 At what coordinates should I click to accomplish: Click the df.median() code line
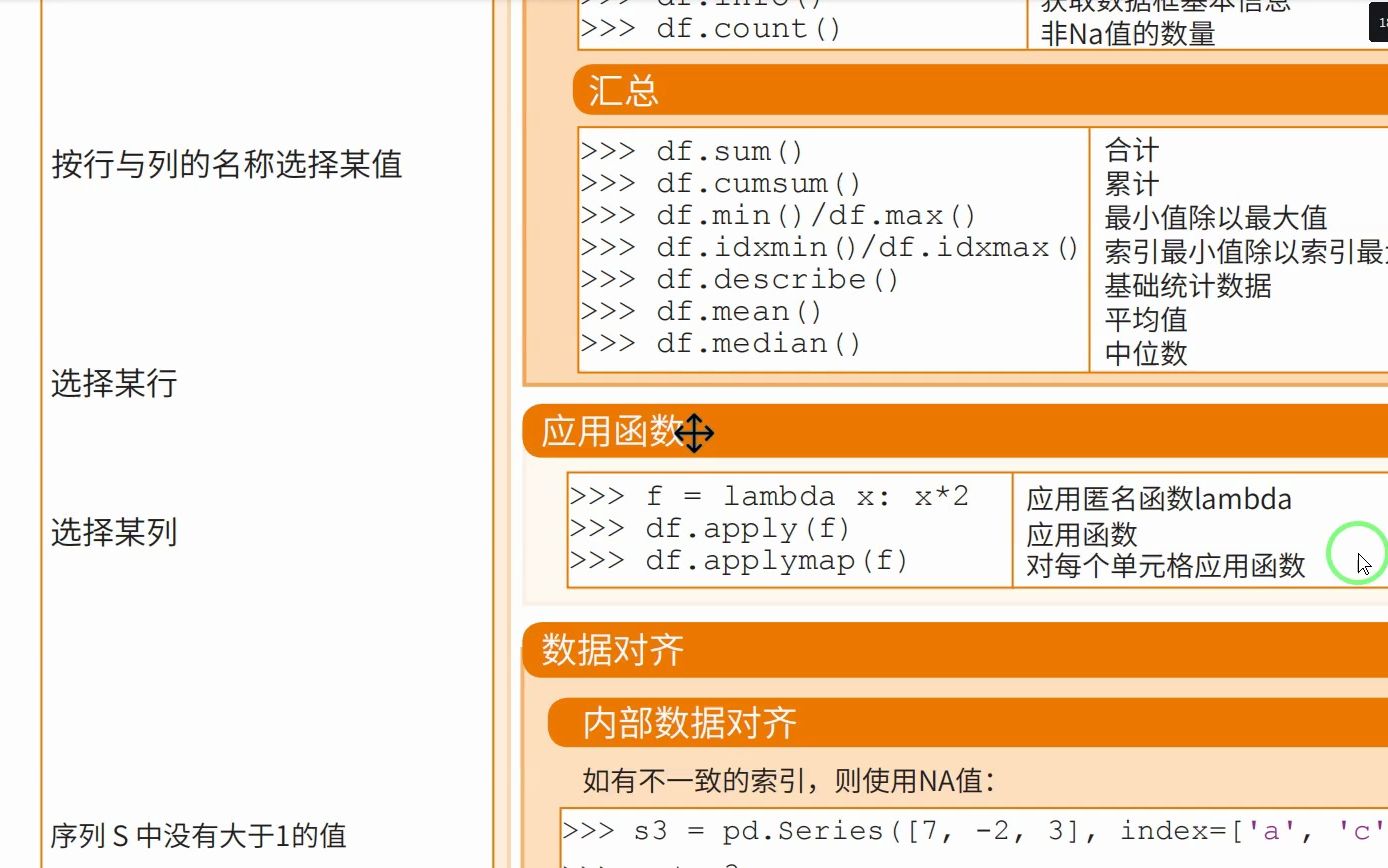(720, 344)
